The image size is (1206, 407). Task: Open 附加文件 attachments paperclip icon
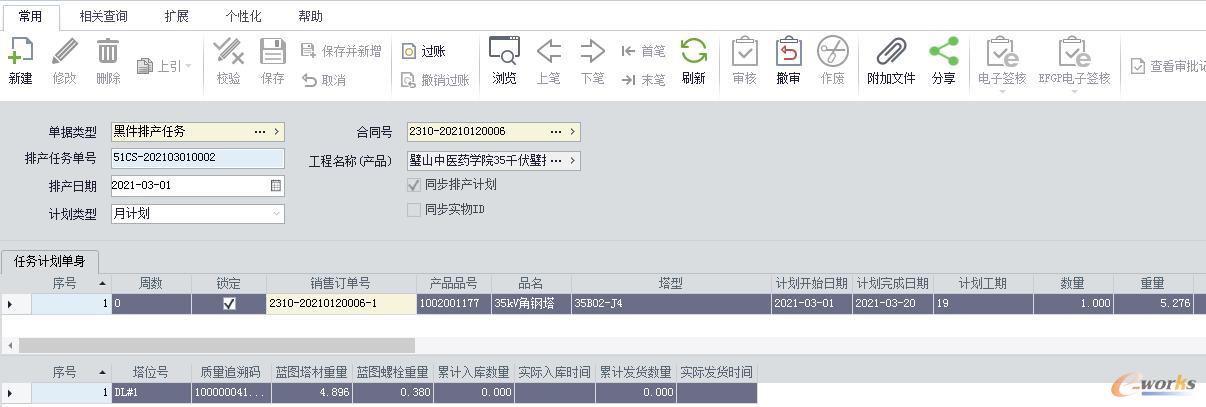coord(891,52)
